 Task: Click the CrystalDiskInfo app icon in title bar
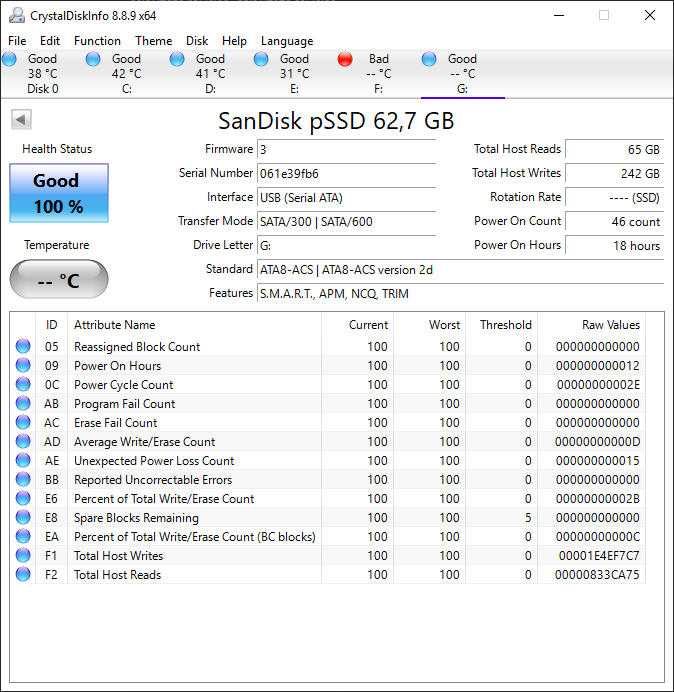pos(17,15)
